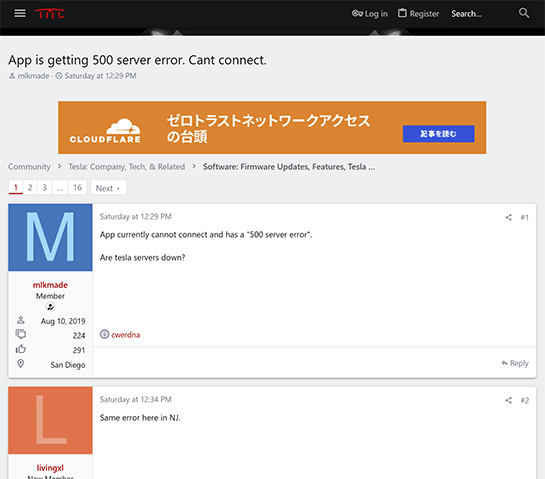This screenshot has width=545, height=479.
Task: Click the reaction icon beside cwerdna
Action: click(x=104, y=334)
